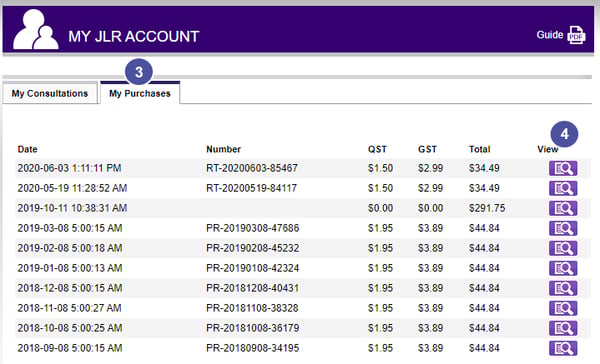The height and width of the screenshot is (364, 600).
Task: Click the GST column header
Action: (x=427, y=149)
